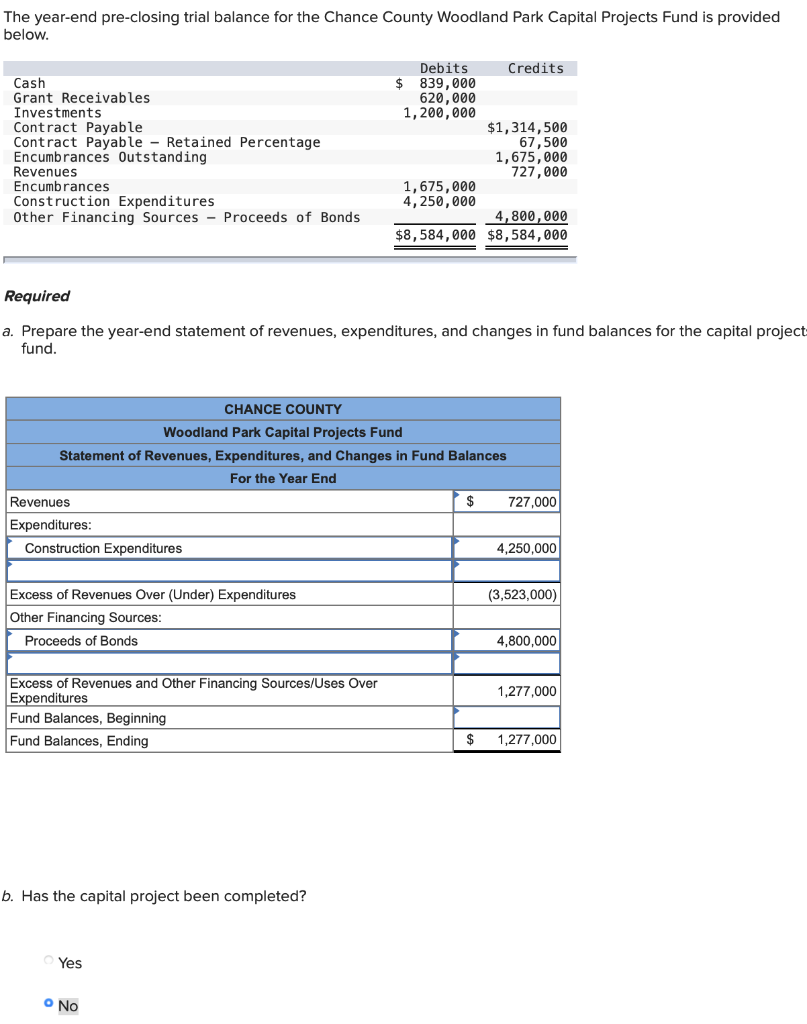Click the Statement of Revenues header row
Image resolution: width=807 pixels, height=1024 pixels.
click(x=283, y=455)
